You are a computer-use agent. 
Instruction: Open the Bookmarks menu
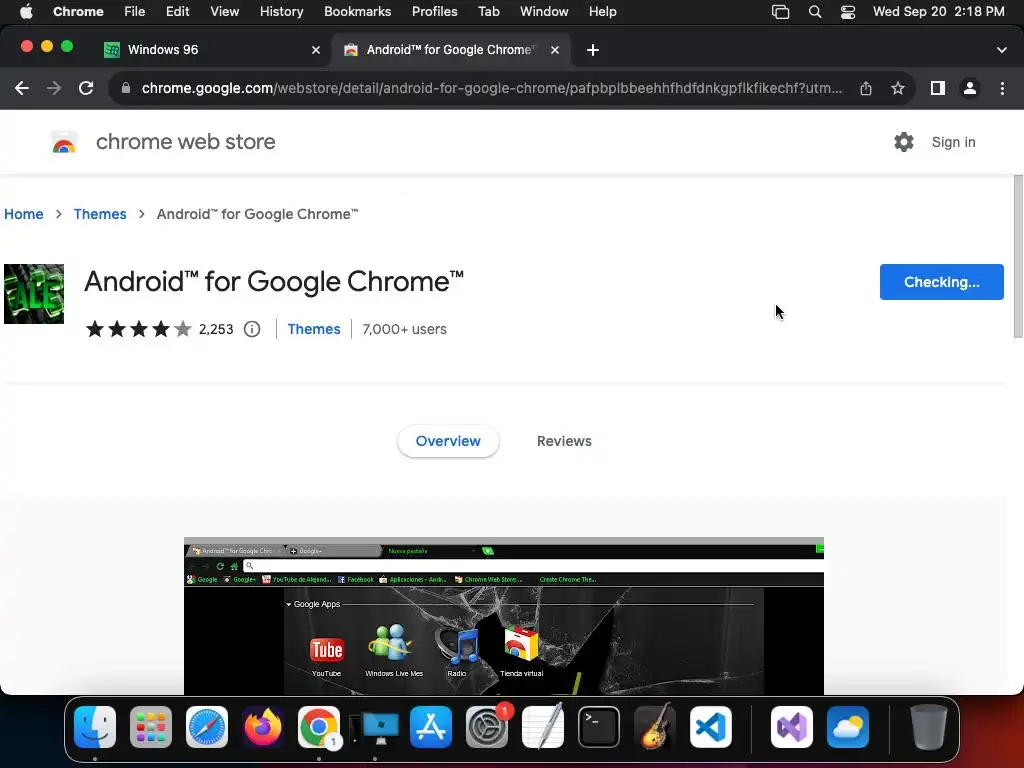[x=357, y=12]
